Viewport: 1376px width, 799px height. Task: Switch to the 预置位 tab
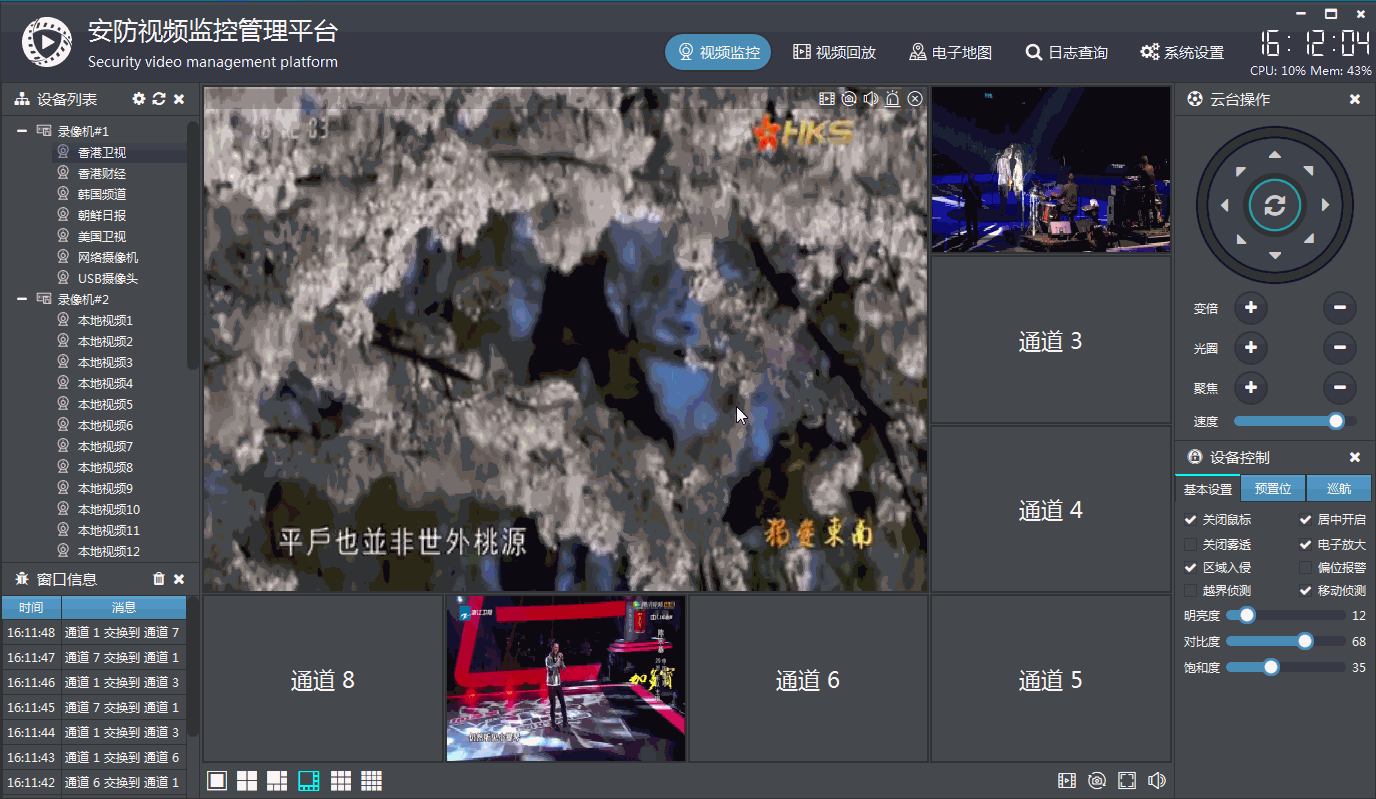pyautogui.click(x=1272, y=489)
